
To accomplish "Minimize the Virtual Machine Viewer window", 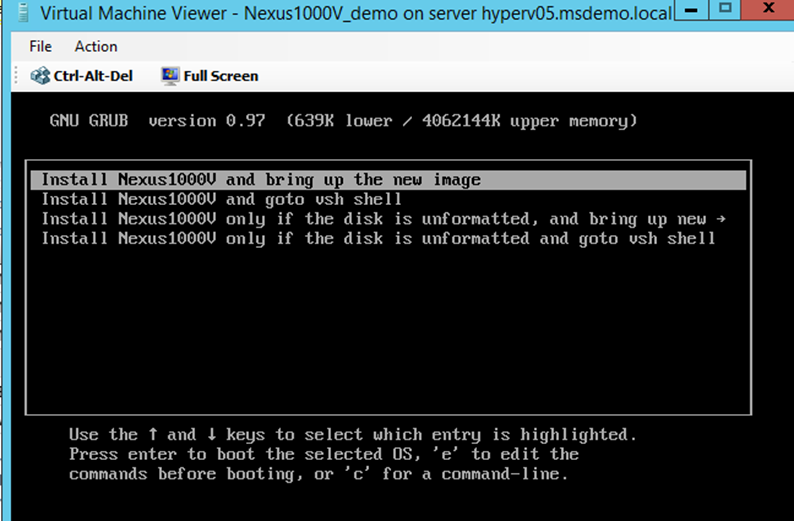I will tap(691, 10).
